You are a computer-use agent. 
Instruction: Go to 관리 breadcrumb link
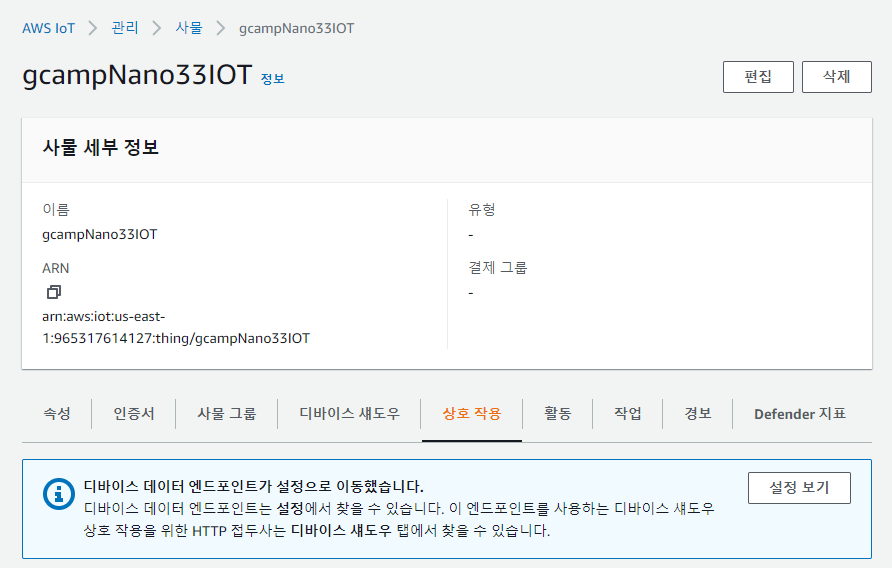pos(125,27)
